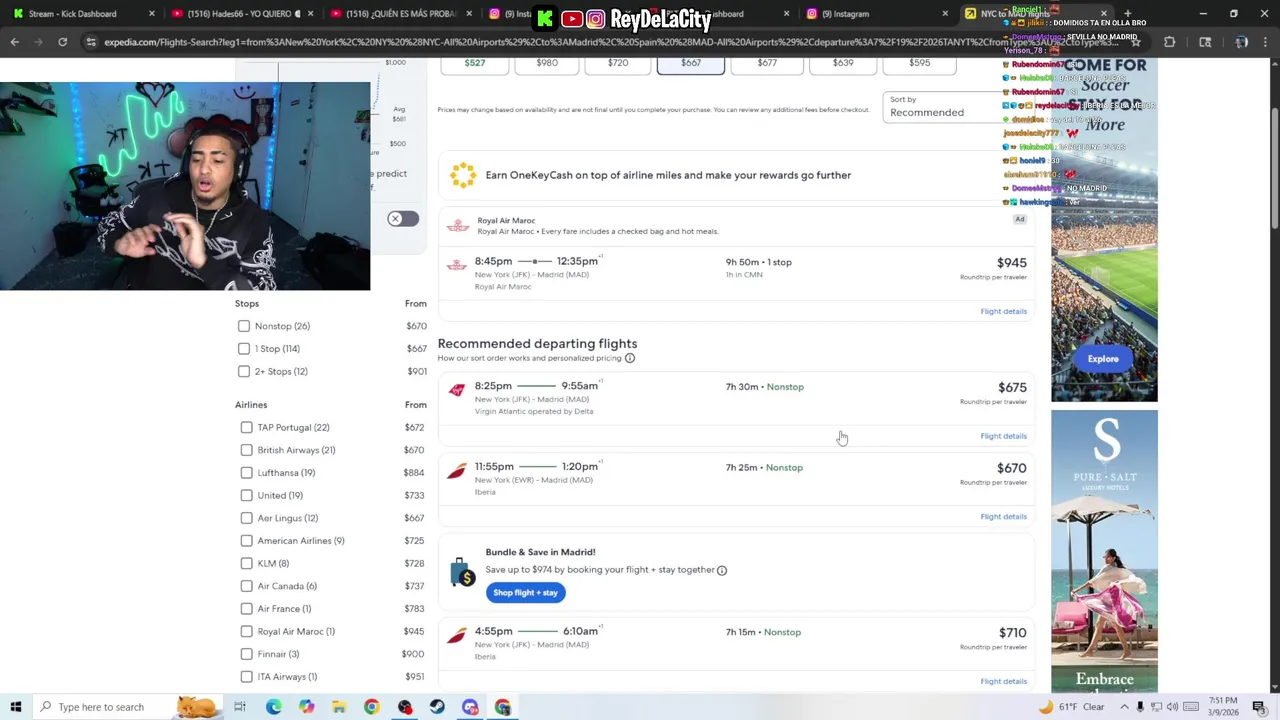Viewport: 1280px width, 720px height.
Task: Click the page vertical scrollbar
Action: (1273, 375)
